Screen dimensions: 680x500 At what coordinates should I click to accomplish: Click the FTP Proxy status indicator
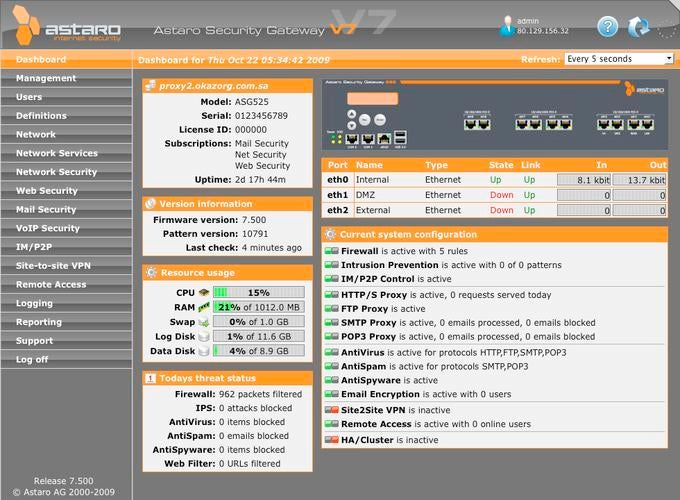point(332,308)
